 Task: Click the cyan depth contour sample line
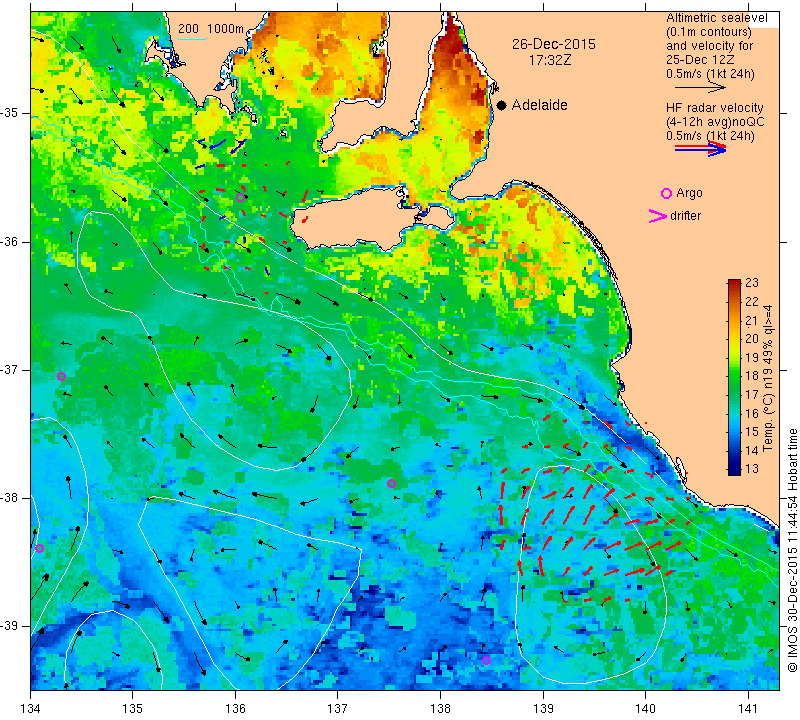click(192, 39)
